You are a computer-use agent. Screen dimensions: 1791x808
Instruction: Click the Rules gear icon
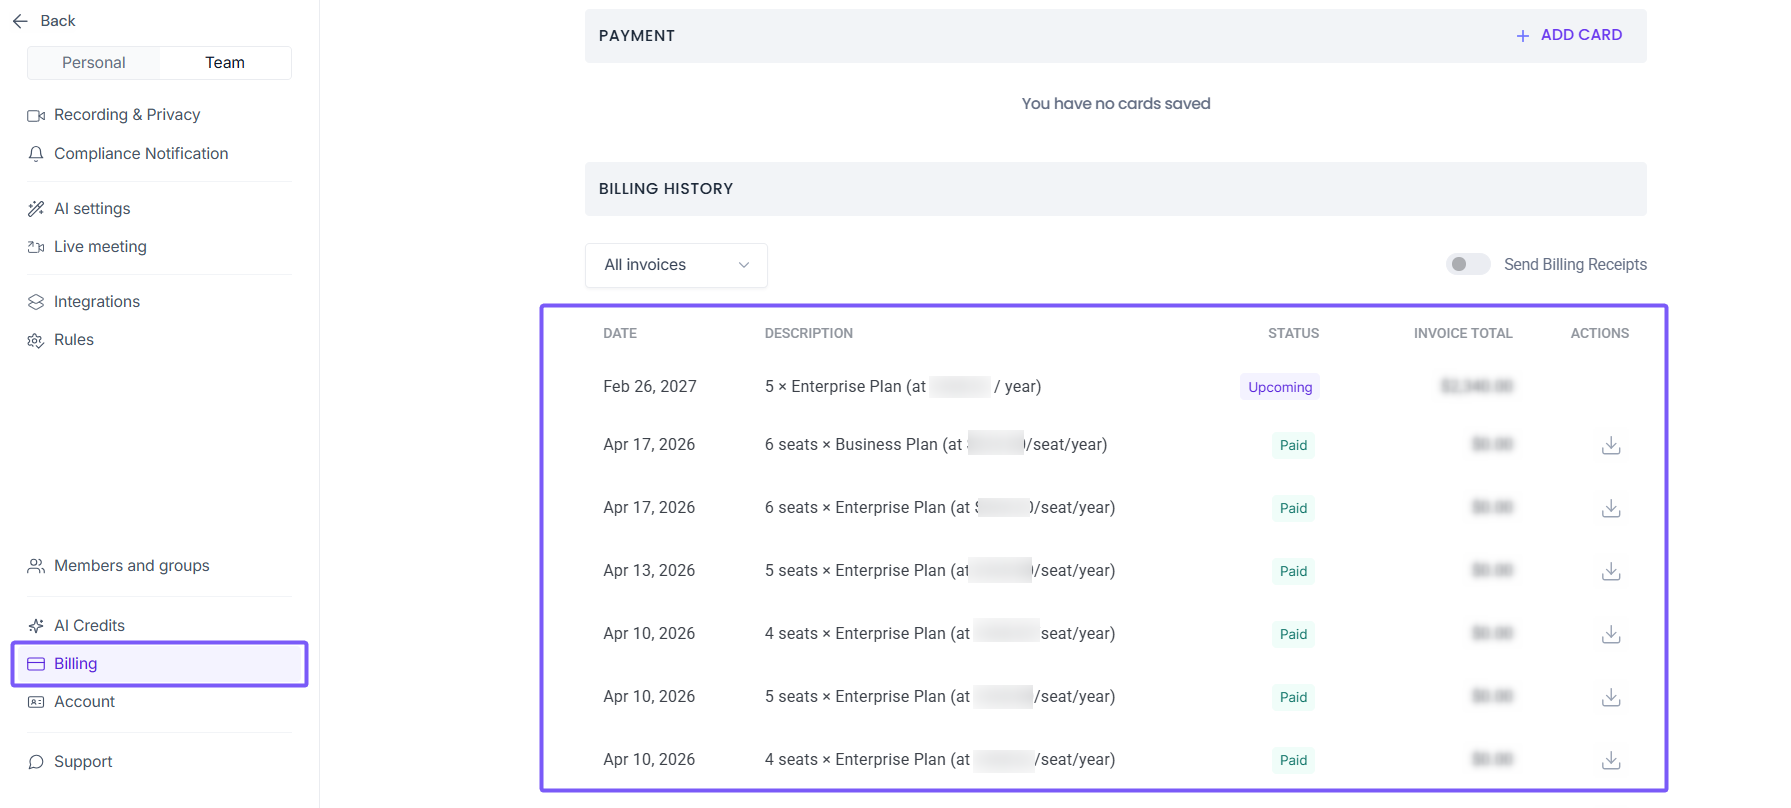[x=36, y=340]
